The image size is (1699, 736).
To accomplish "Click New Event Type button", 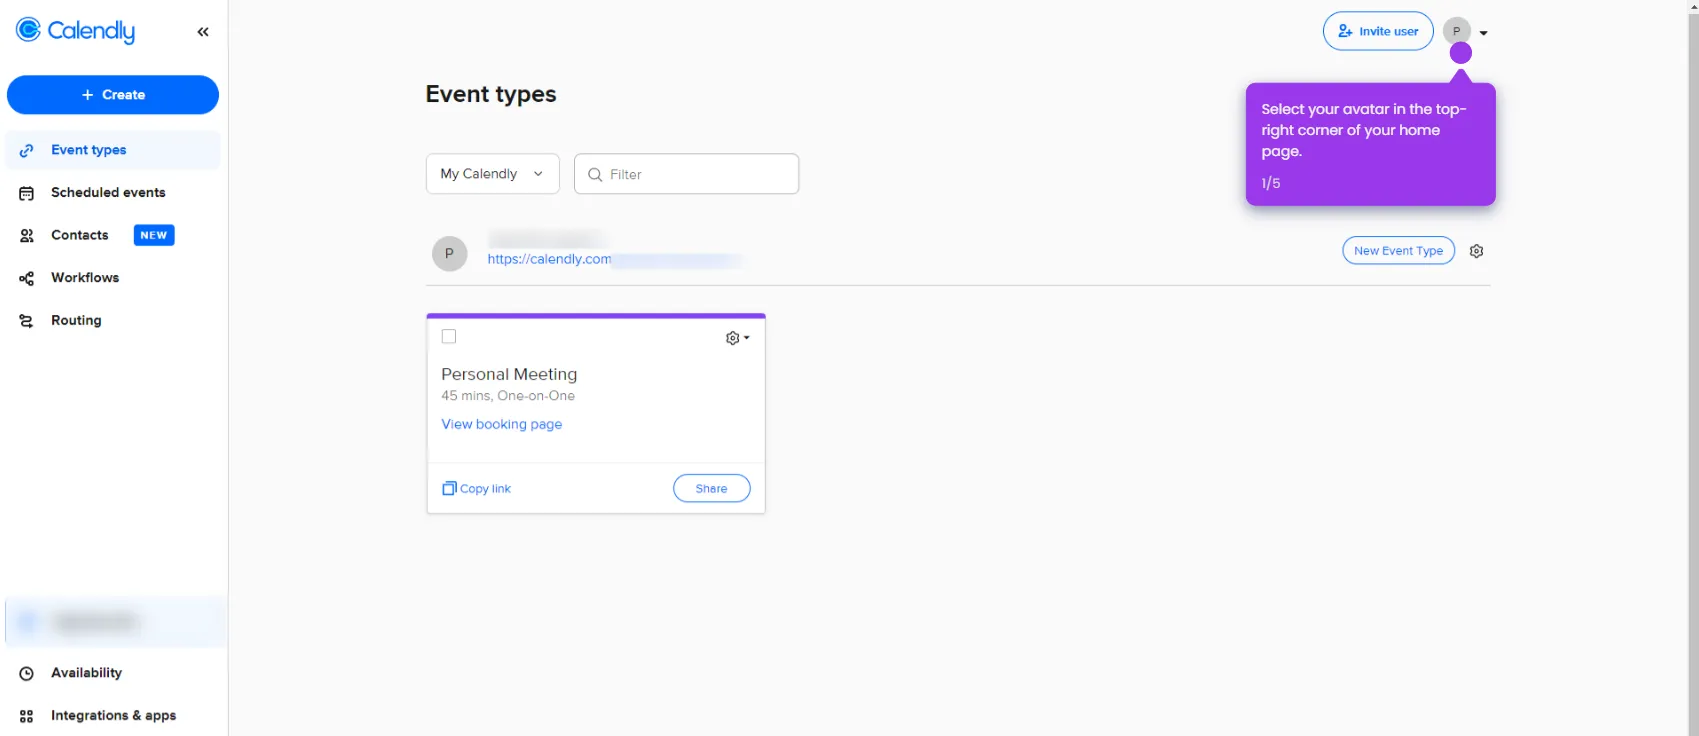I will (1398, 251).
